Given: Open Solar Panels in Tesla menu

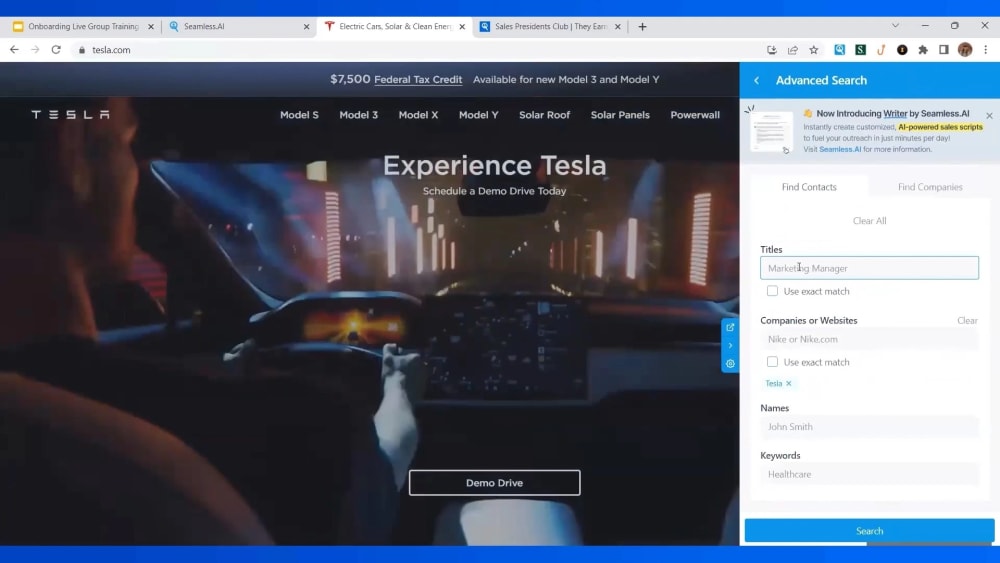Looking at the screenshot, I should click(620, 115).
